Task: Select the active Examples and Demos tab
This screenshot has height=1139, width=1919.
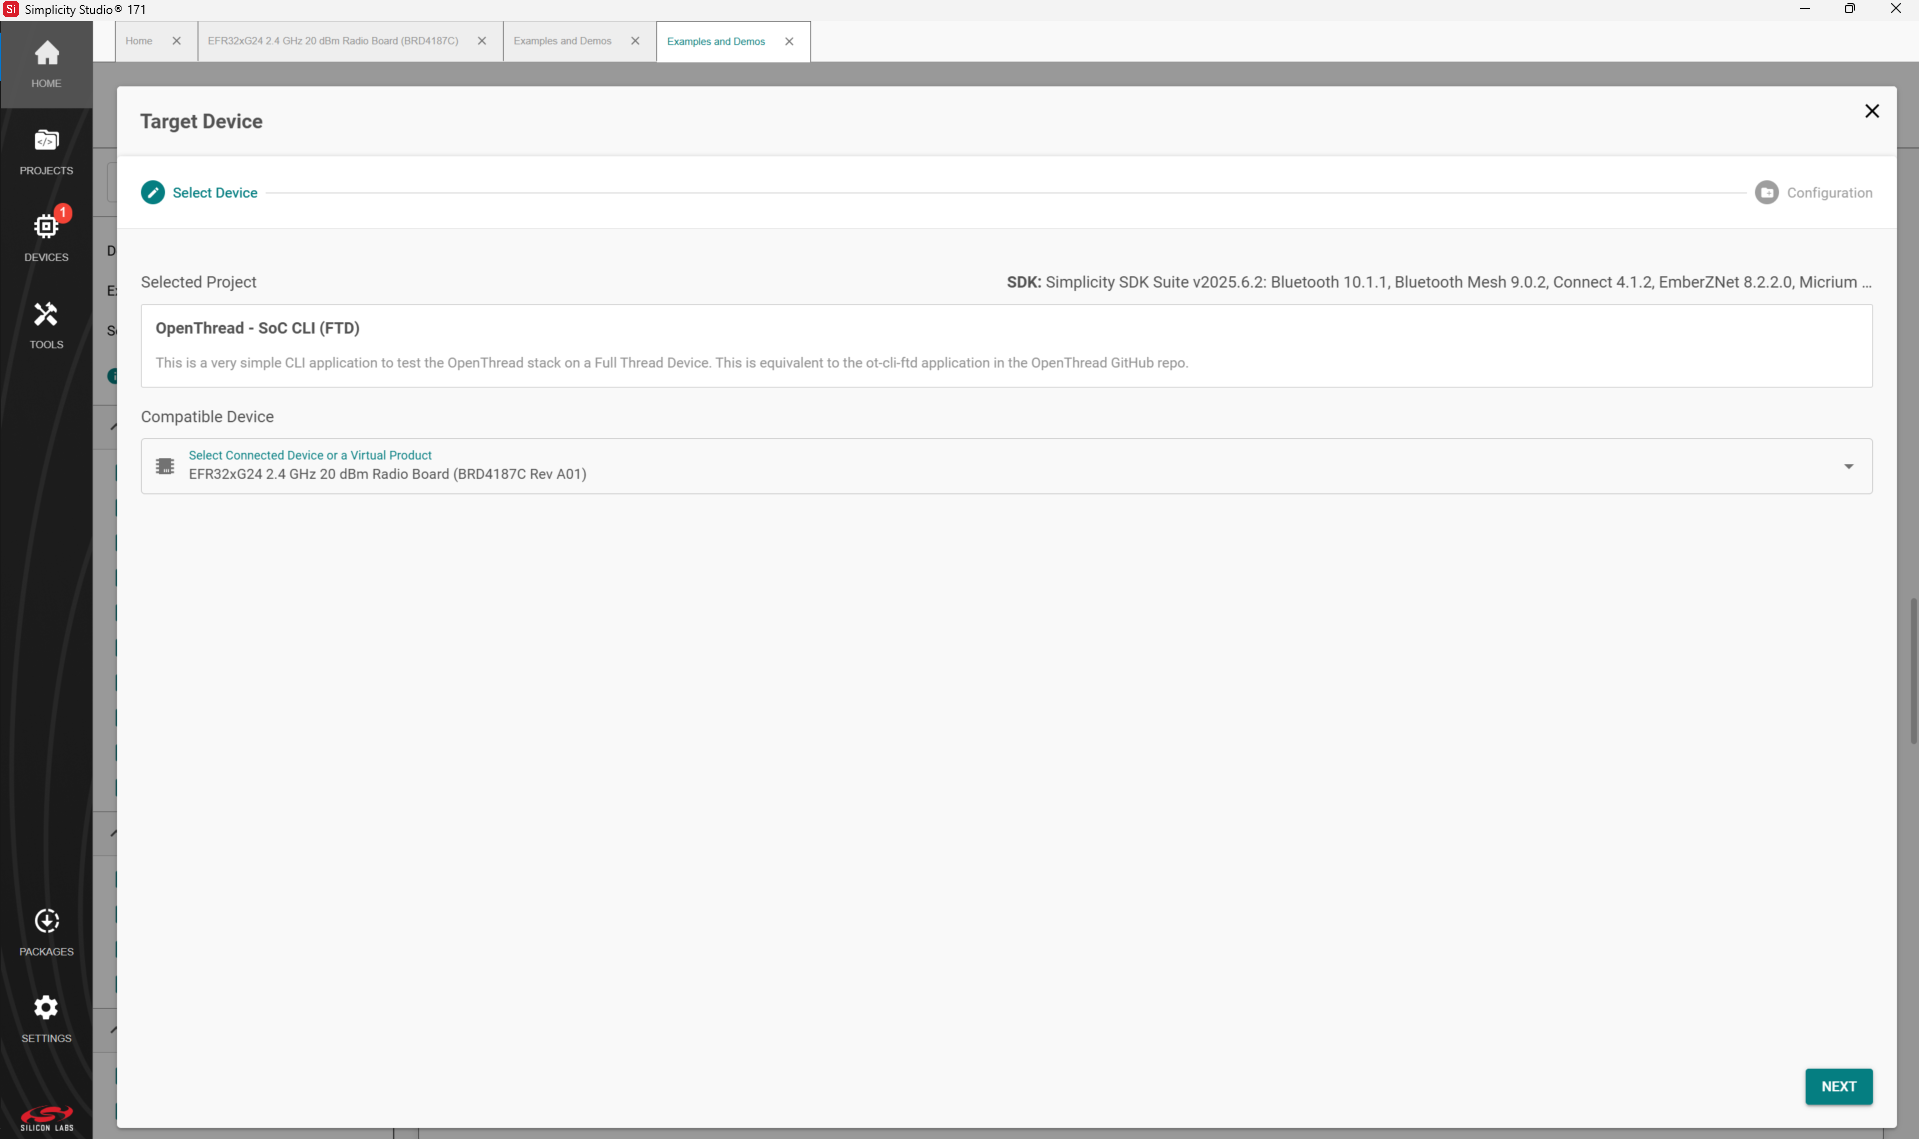Action: [716, 41]
